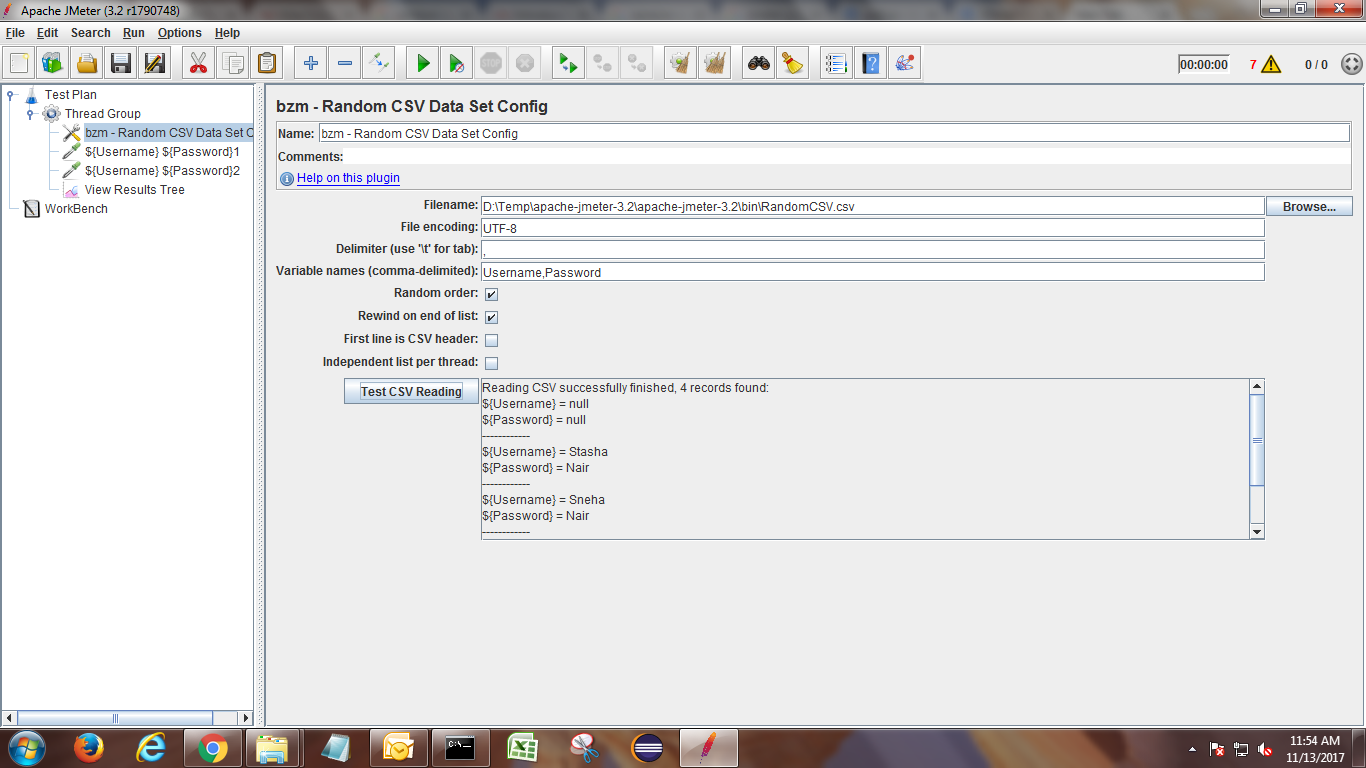Enable Independent list per thread checkbox
Viewport: 1366px width, 768px height.
[491, 363]
